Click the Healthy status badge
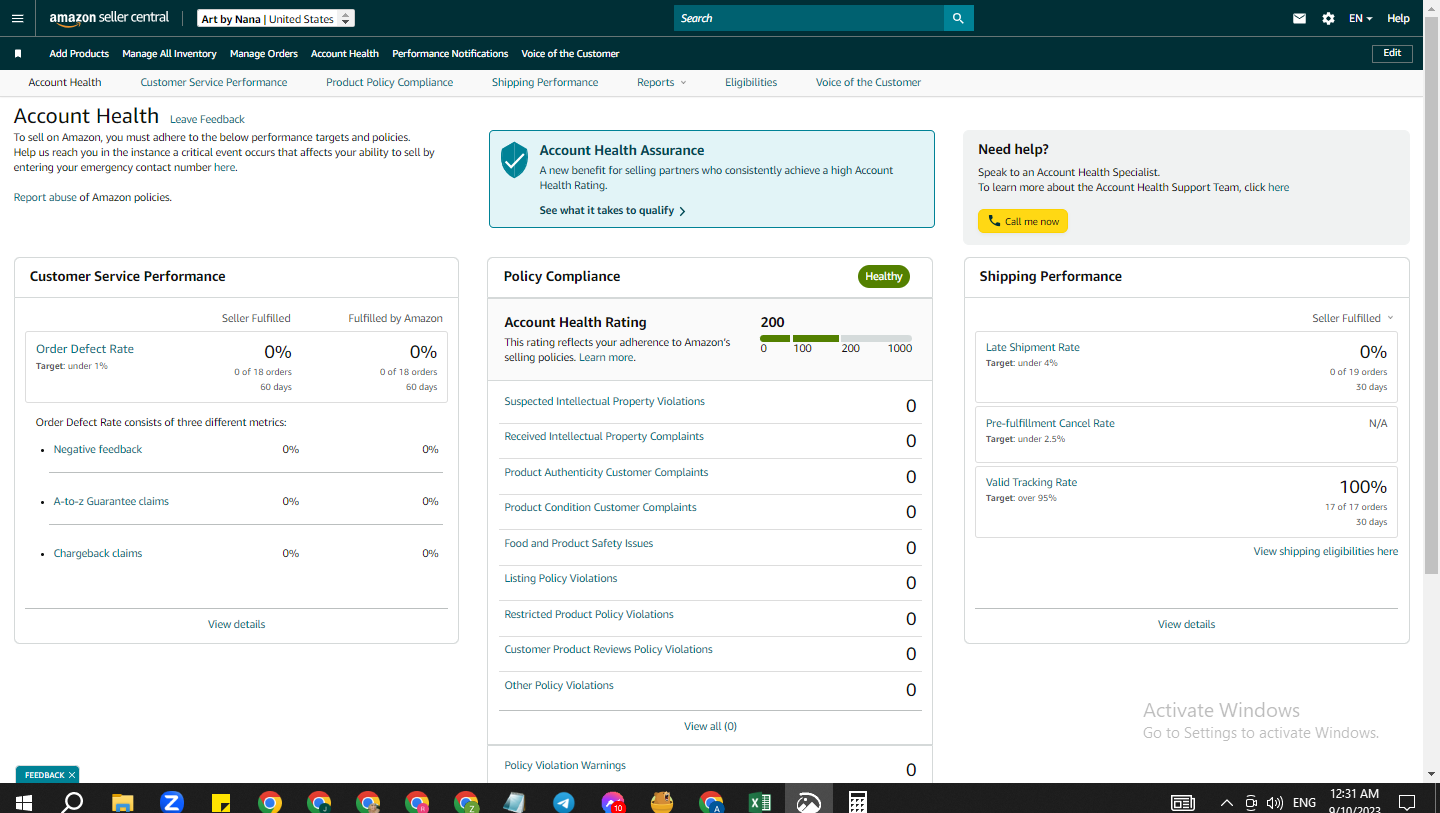 coord(884,277)
